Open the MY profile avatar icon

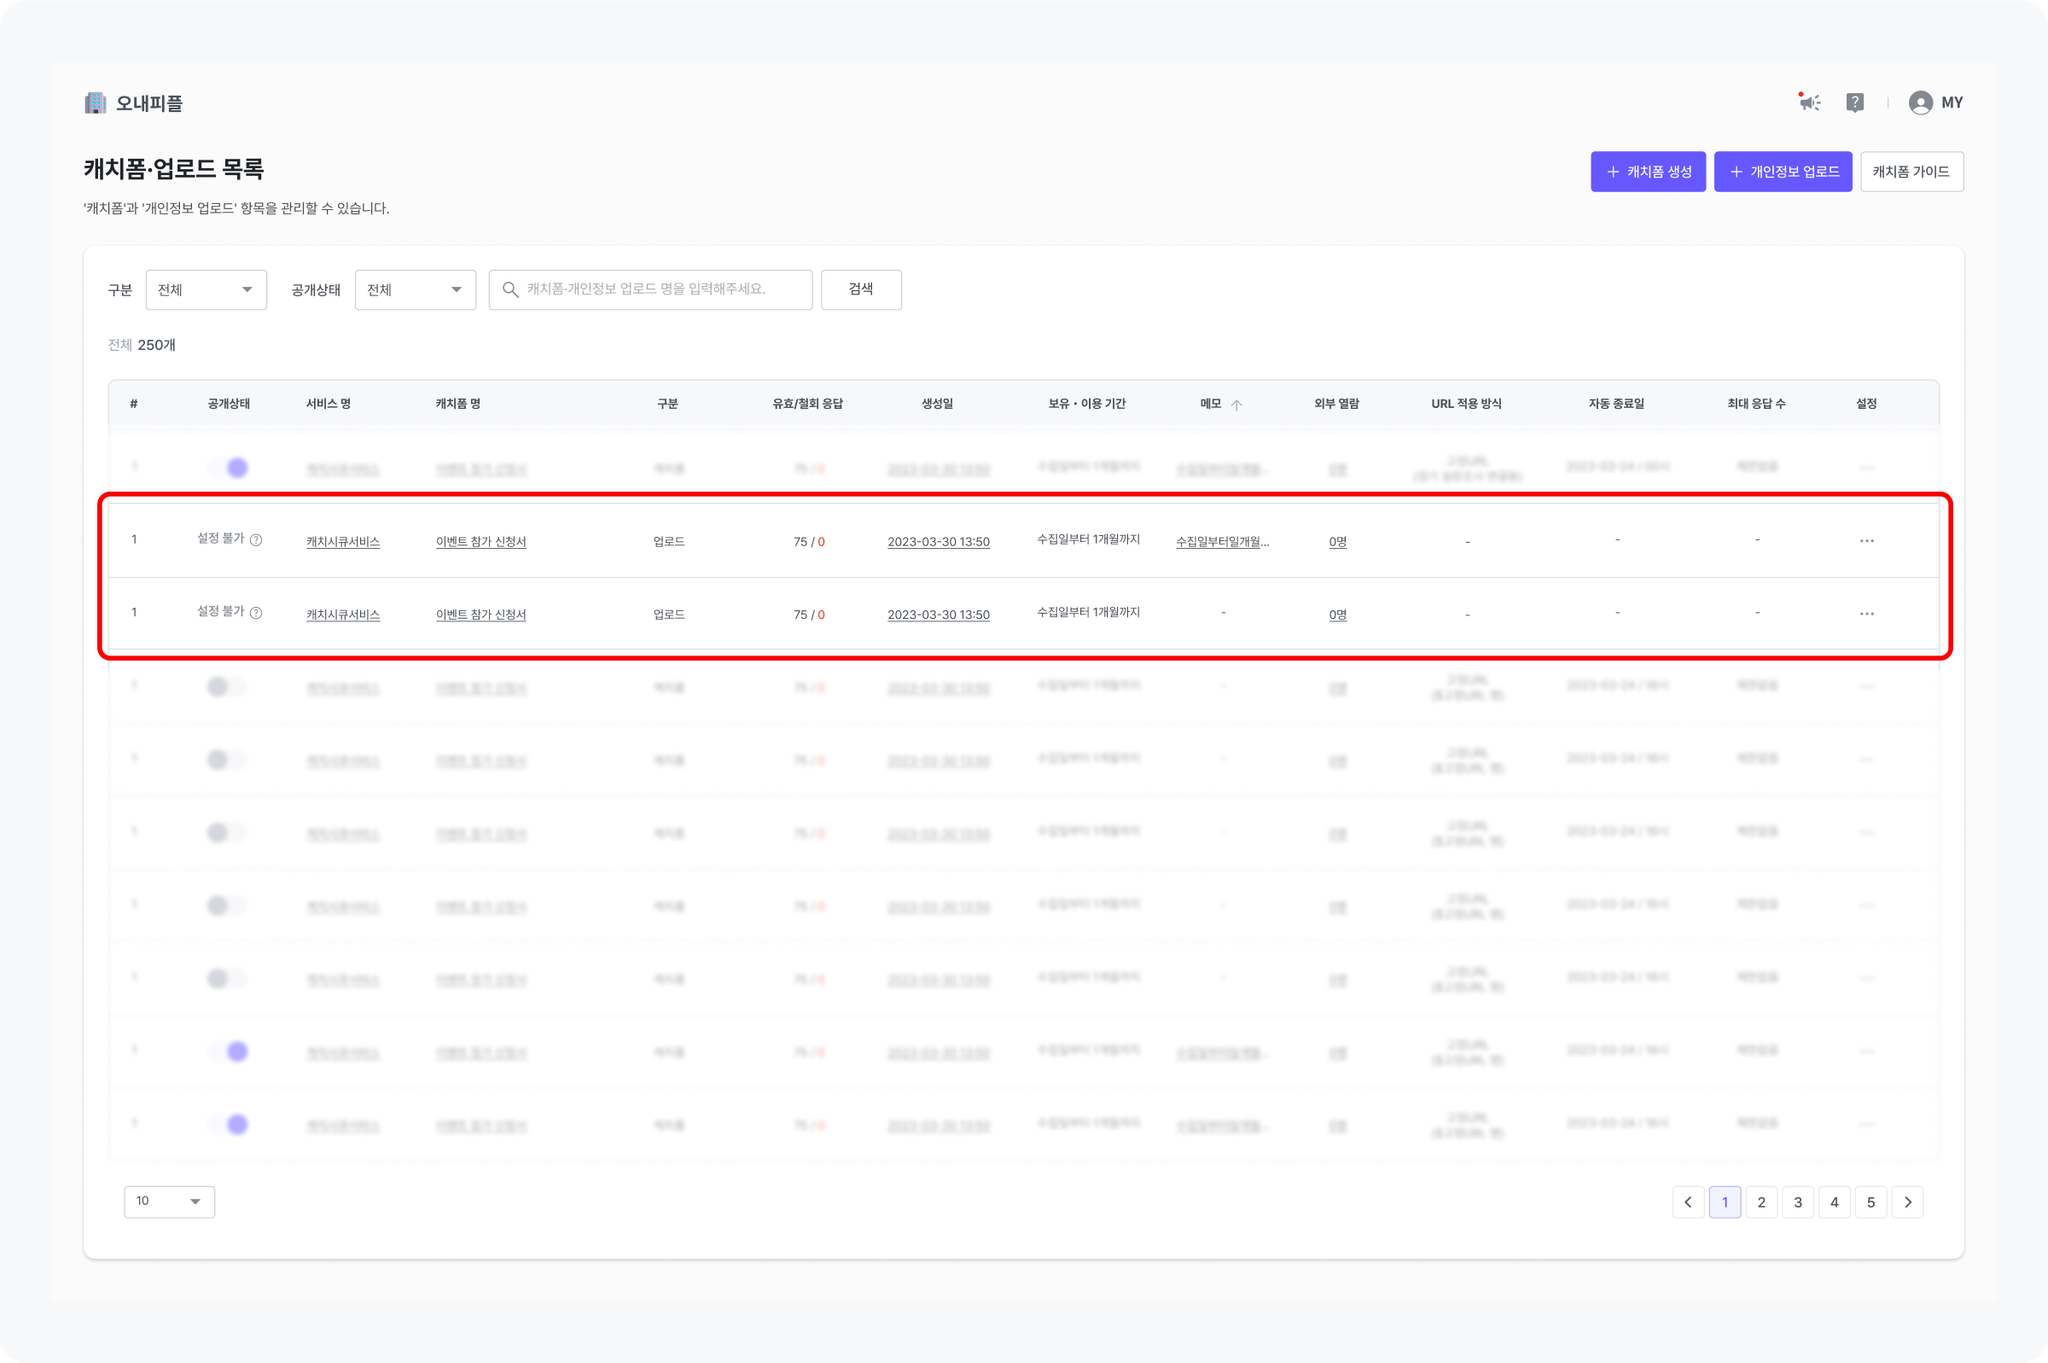(x=1920, y=102)
